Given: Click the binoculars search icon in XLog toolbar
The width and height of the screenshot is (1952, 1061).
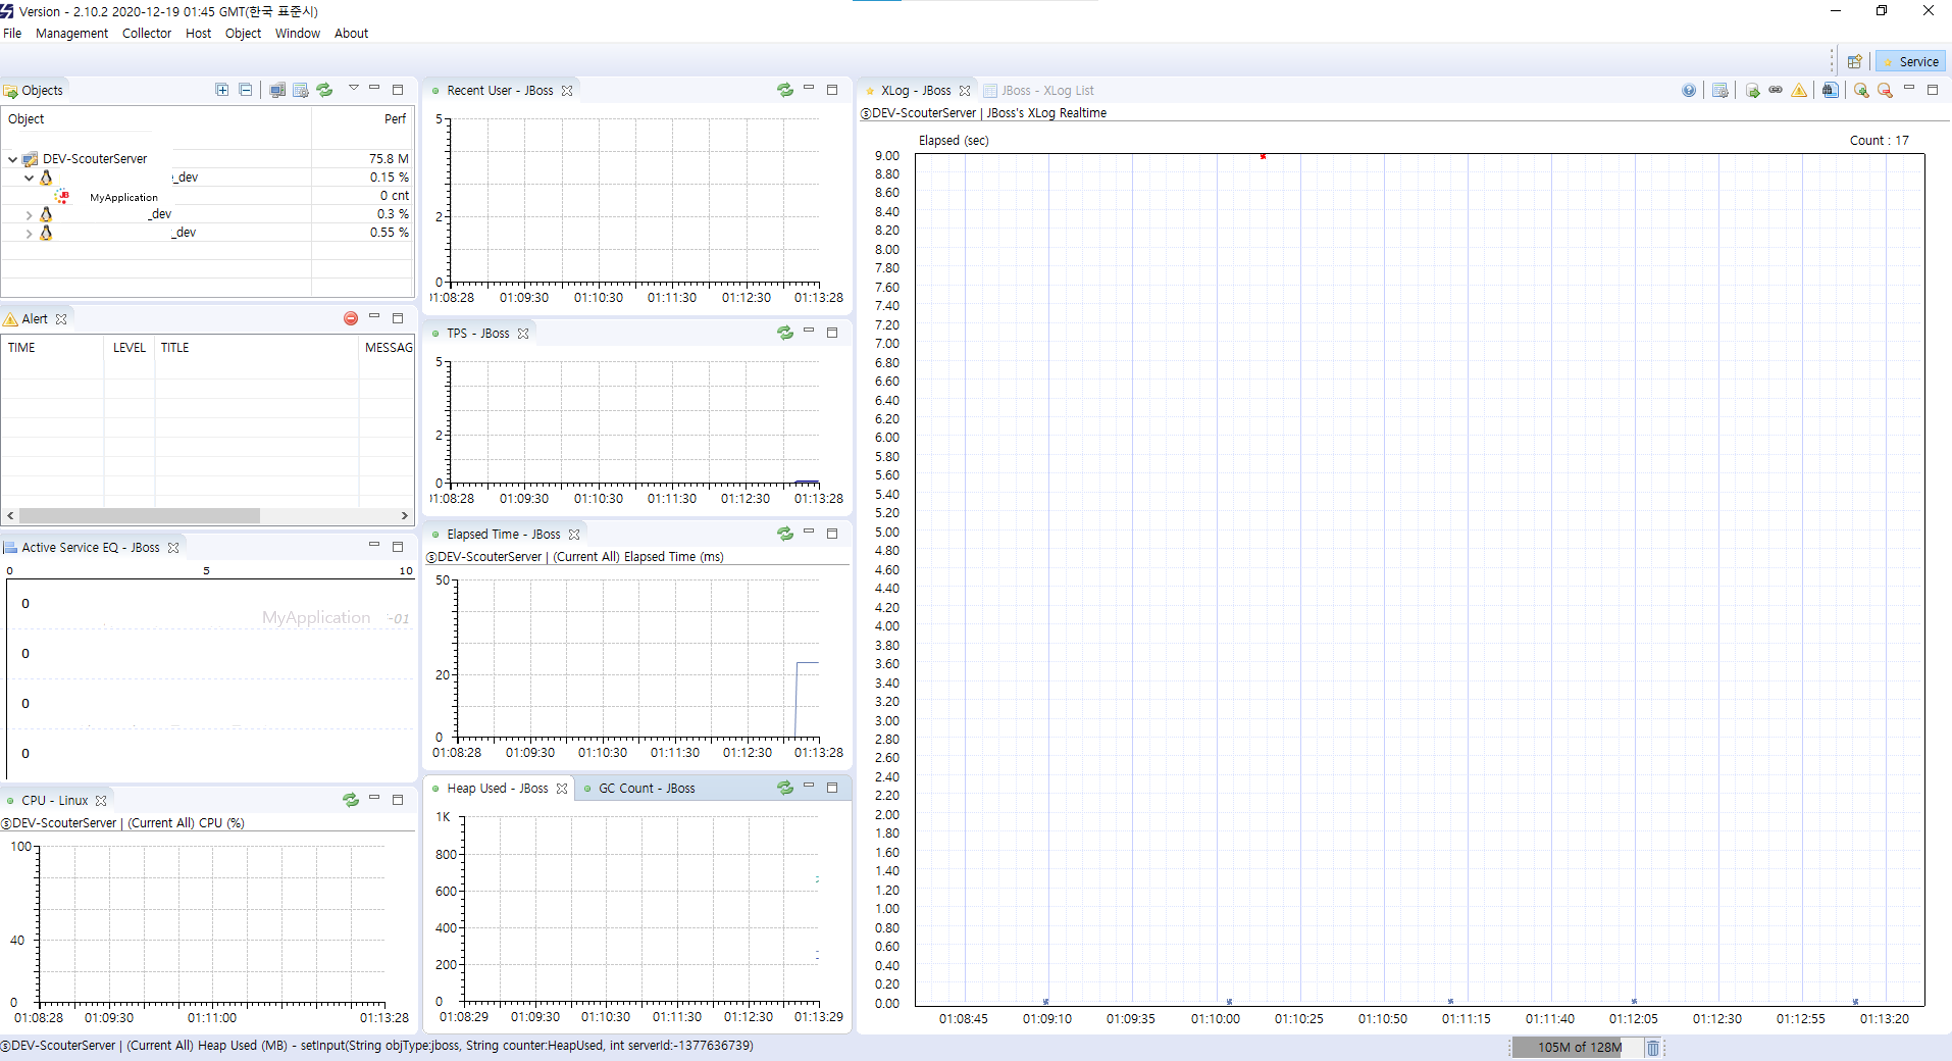Looking at the screenshot, I should (1830, 90).
